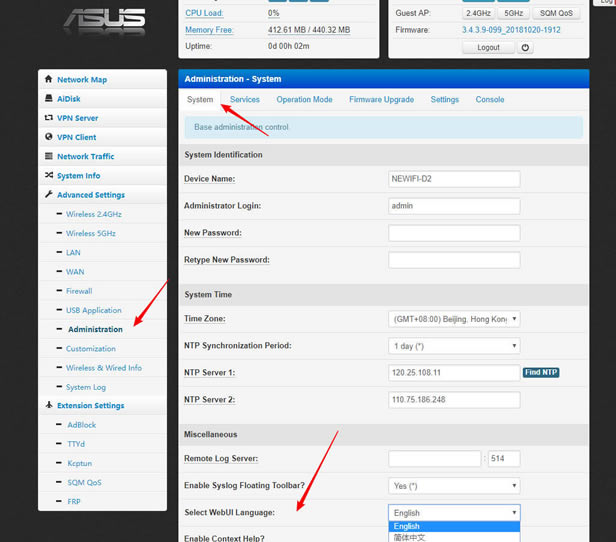Click the Extension Settings icon

pyautogui.click(x=48, y=406)
